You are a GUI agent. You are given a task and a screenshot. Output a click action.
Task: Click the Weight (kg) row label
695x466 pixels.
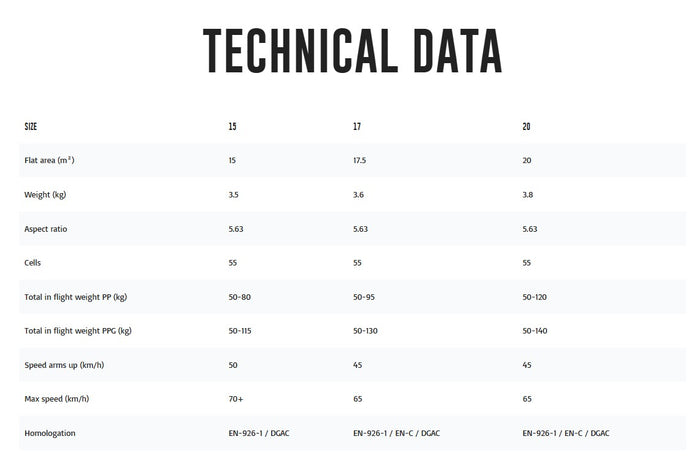pos(45,195)
